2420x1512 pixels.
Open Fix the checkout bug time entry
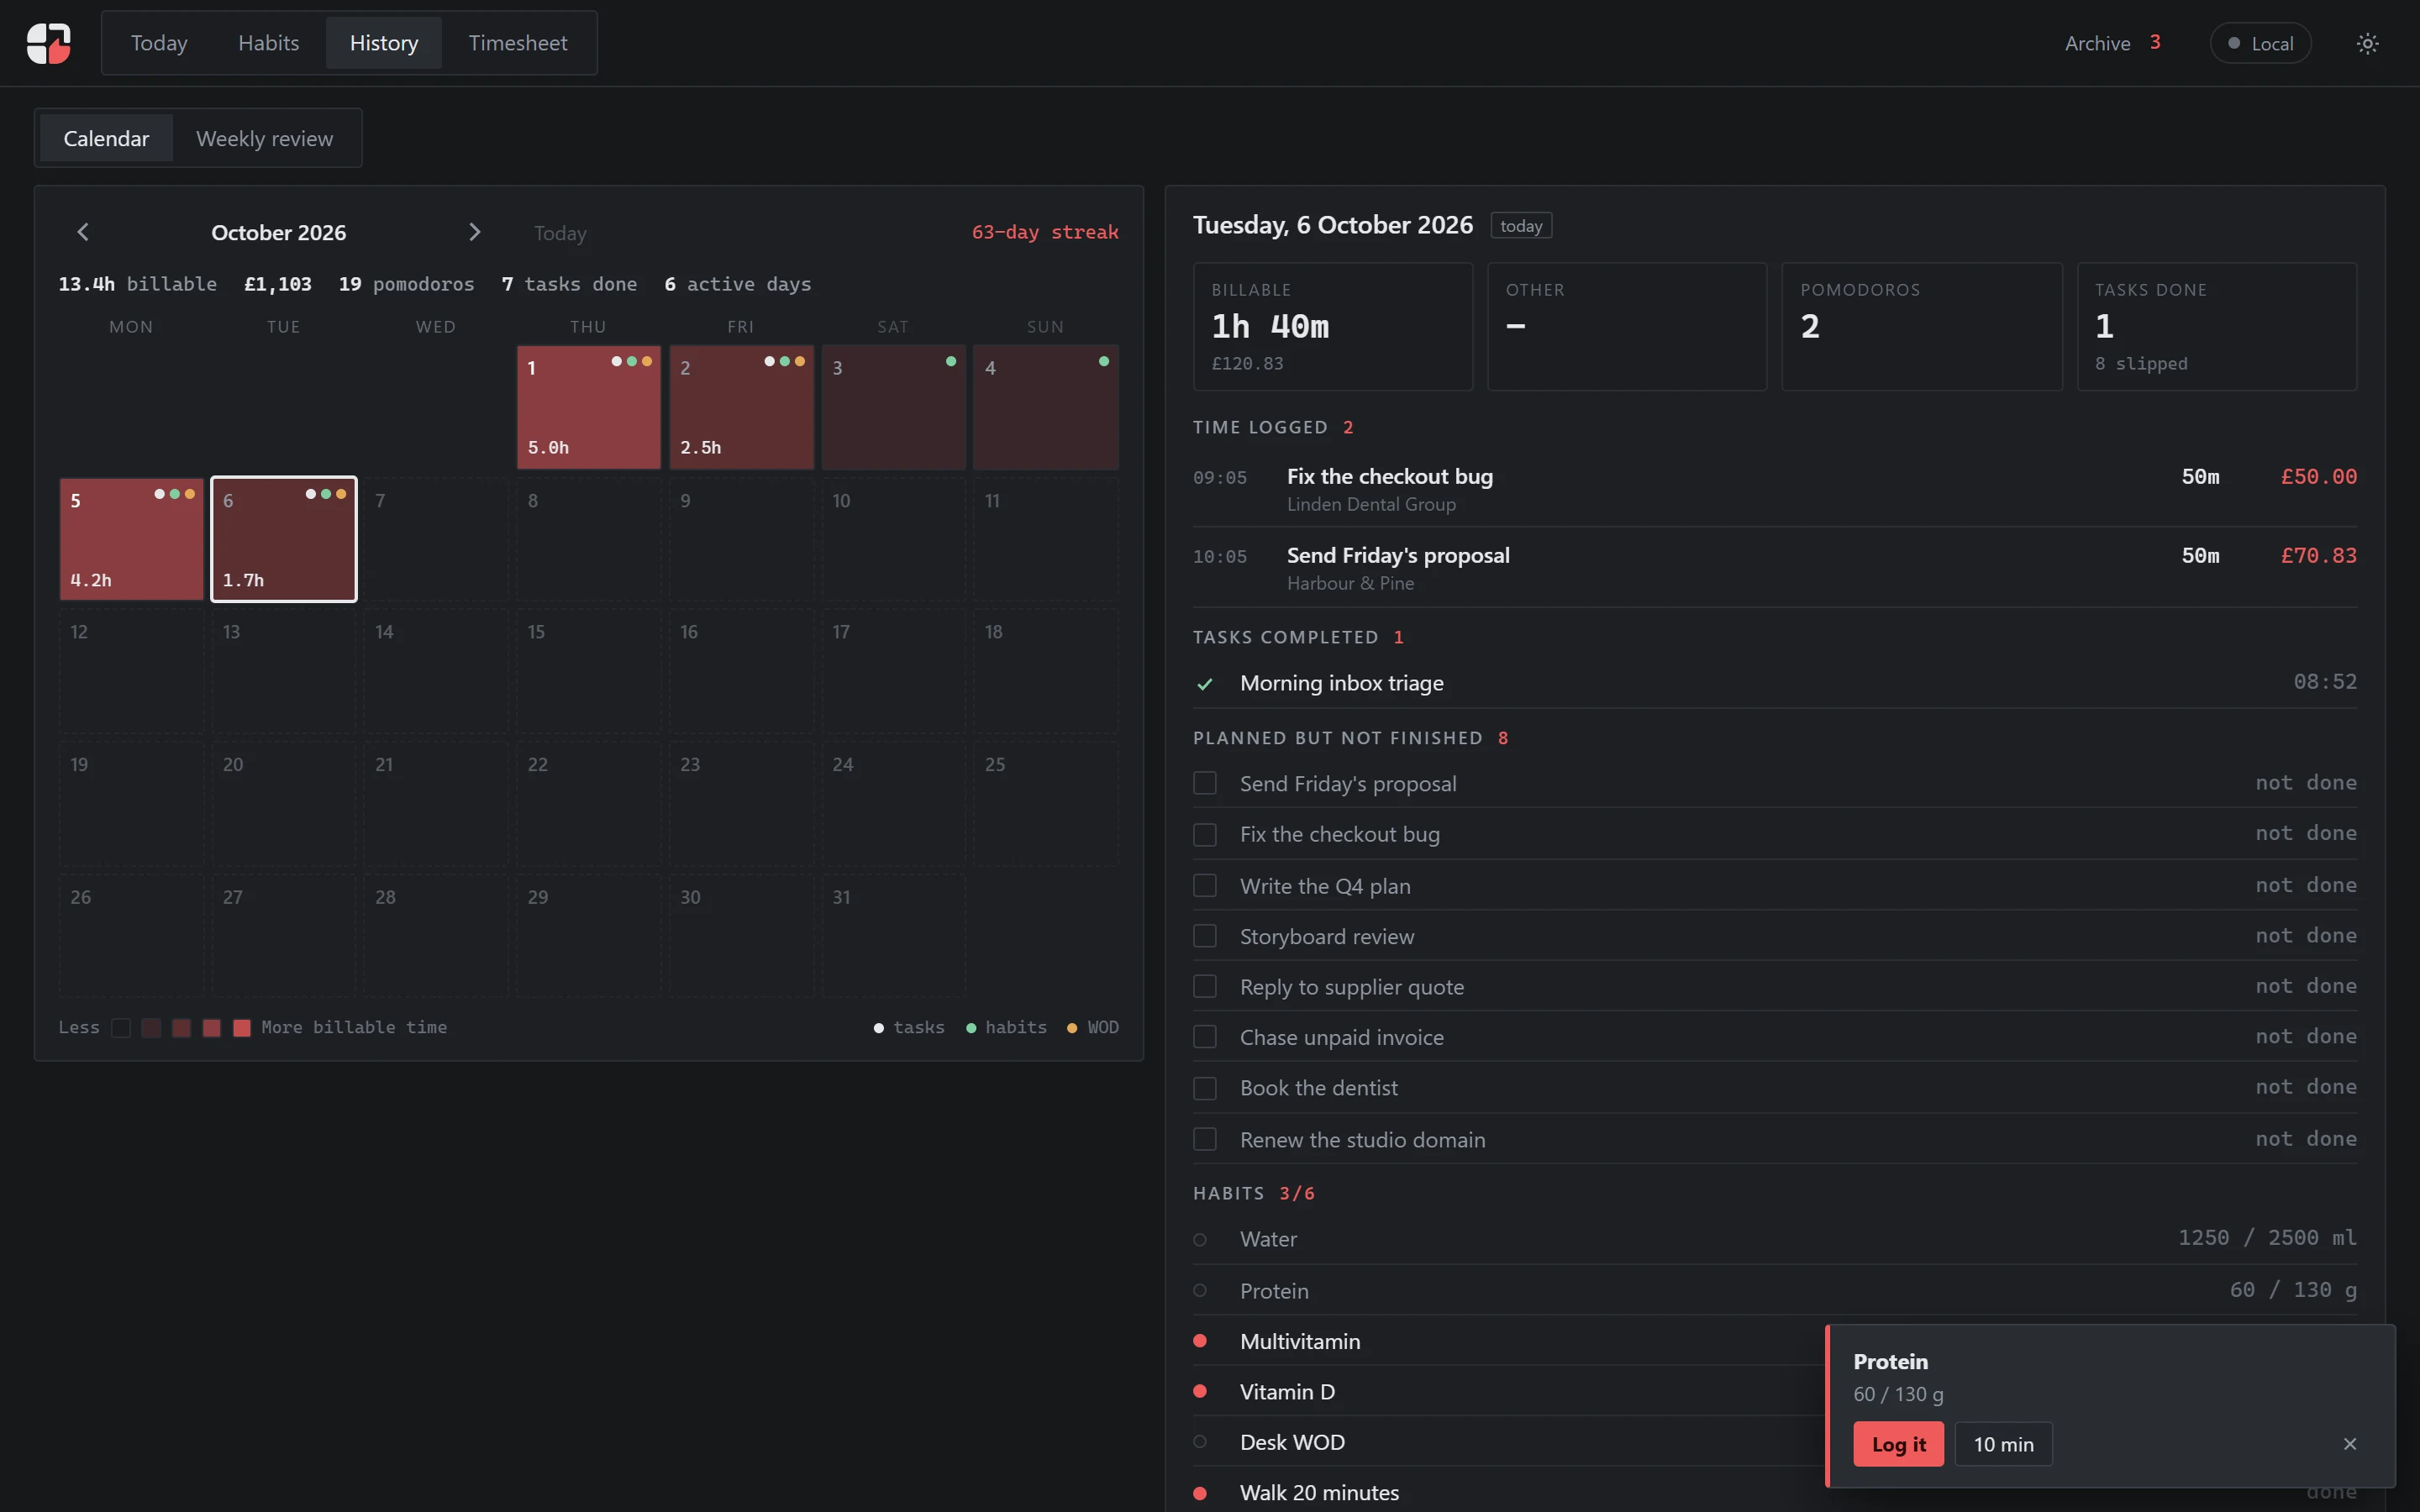coord(1774,488)
